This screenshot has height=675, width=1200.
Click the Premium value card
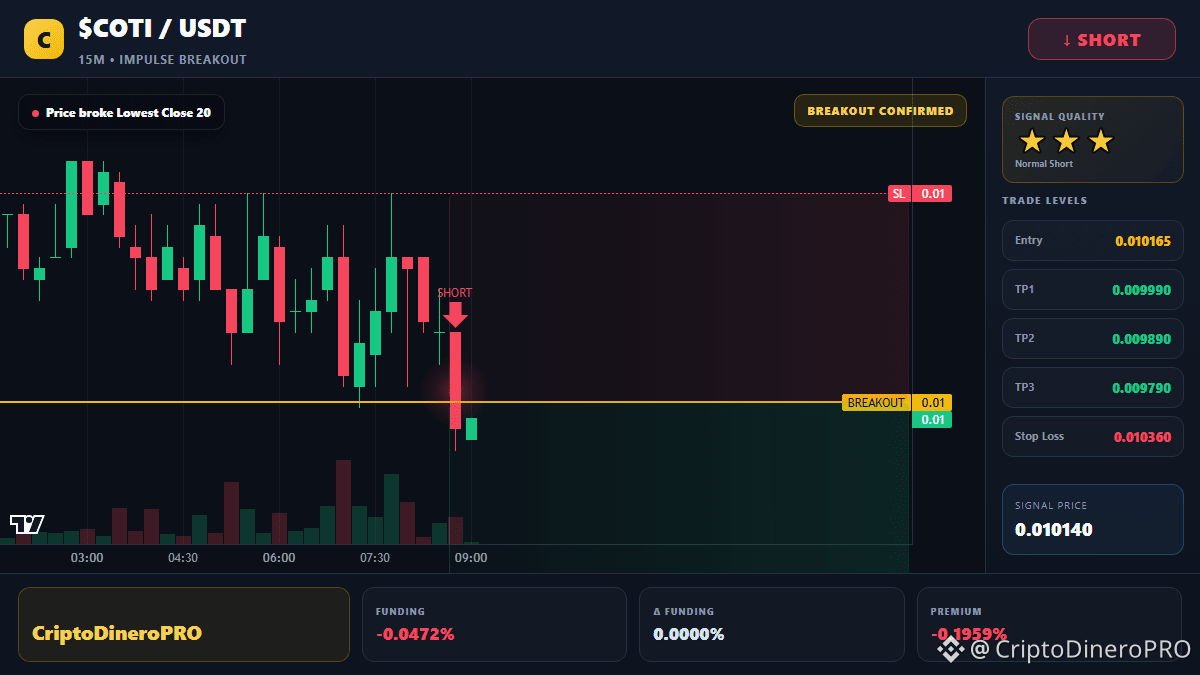coord(1049,624)
